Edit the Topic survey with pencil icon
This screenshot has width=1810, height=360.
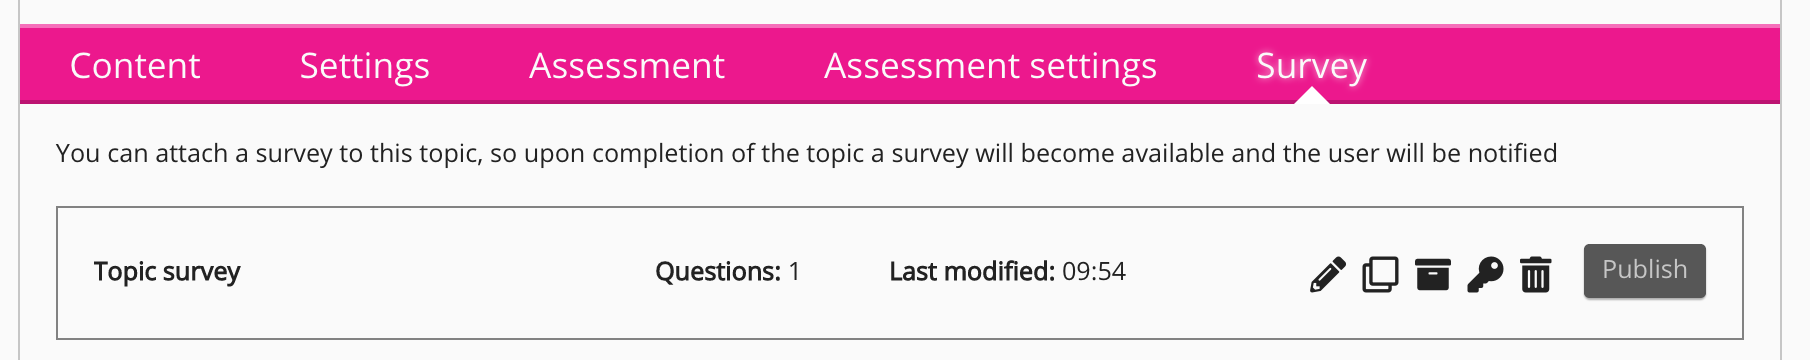[1327, 274]
